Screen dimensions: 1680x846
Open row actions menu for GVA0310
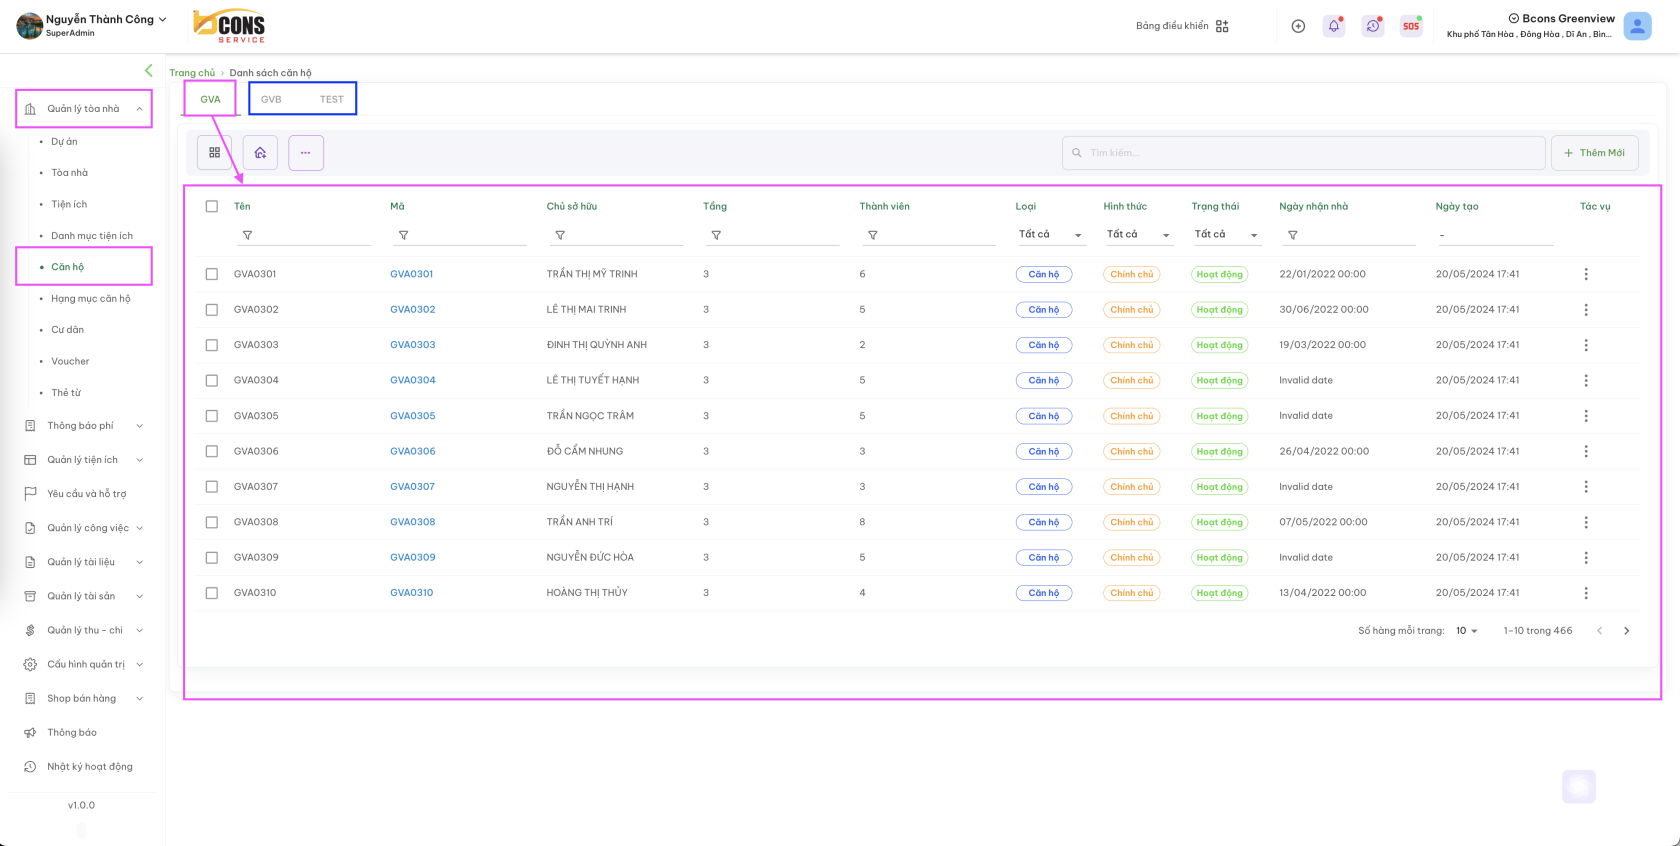(x=1586, y=593)
